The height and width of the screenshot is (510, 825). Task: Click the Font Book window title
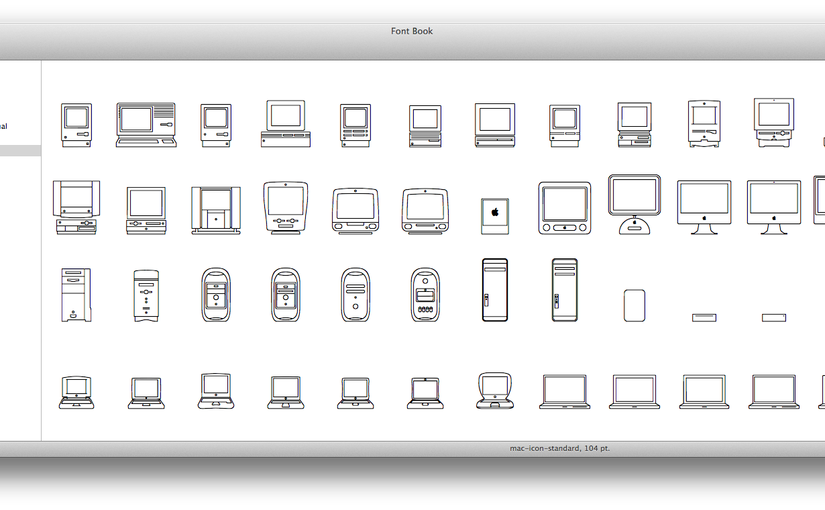tap(412, 31)
